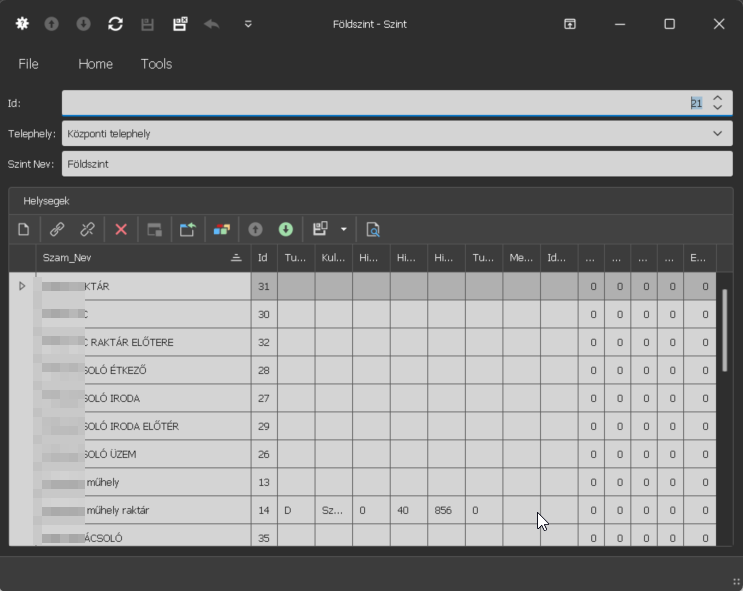Screen dimensions: 743x591
Task: Click the colored blocks icon
Action: pyautogui.click(x=222, y=230)
